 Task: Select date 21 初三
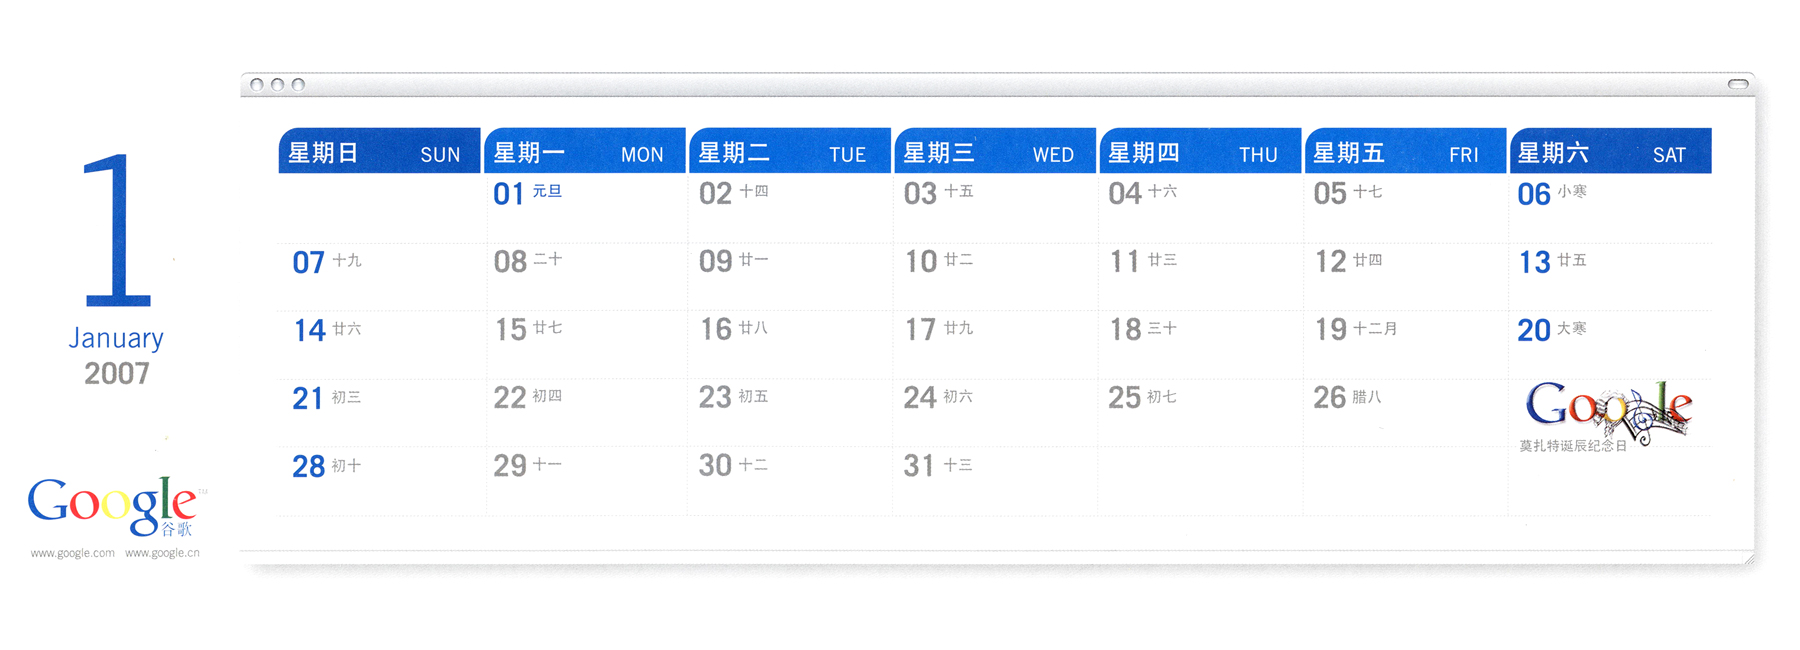[327, 398]
